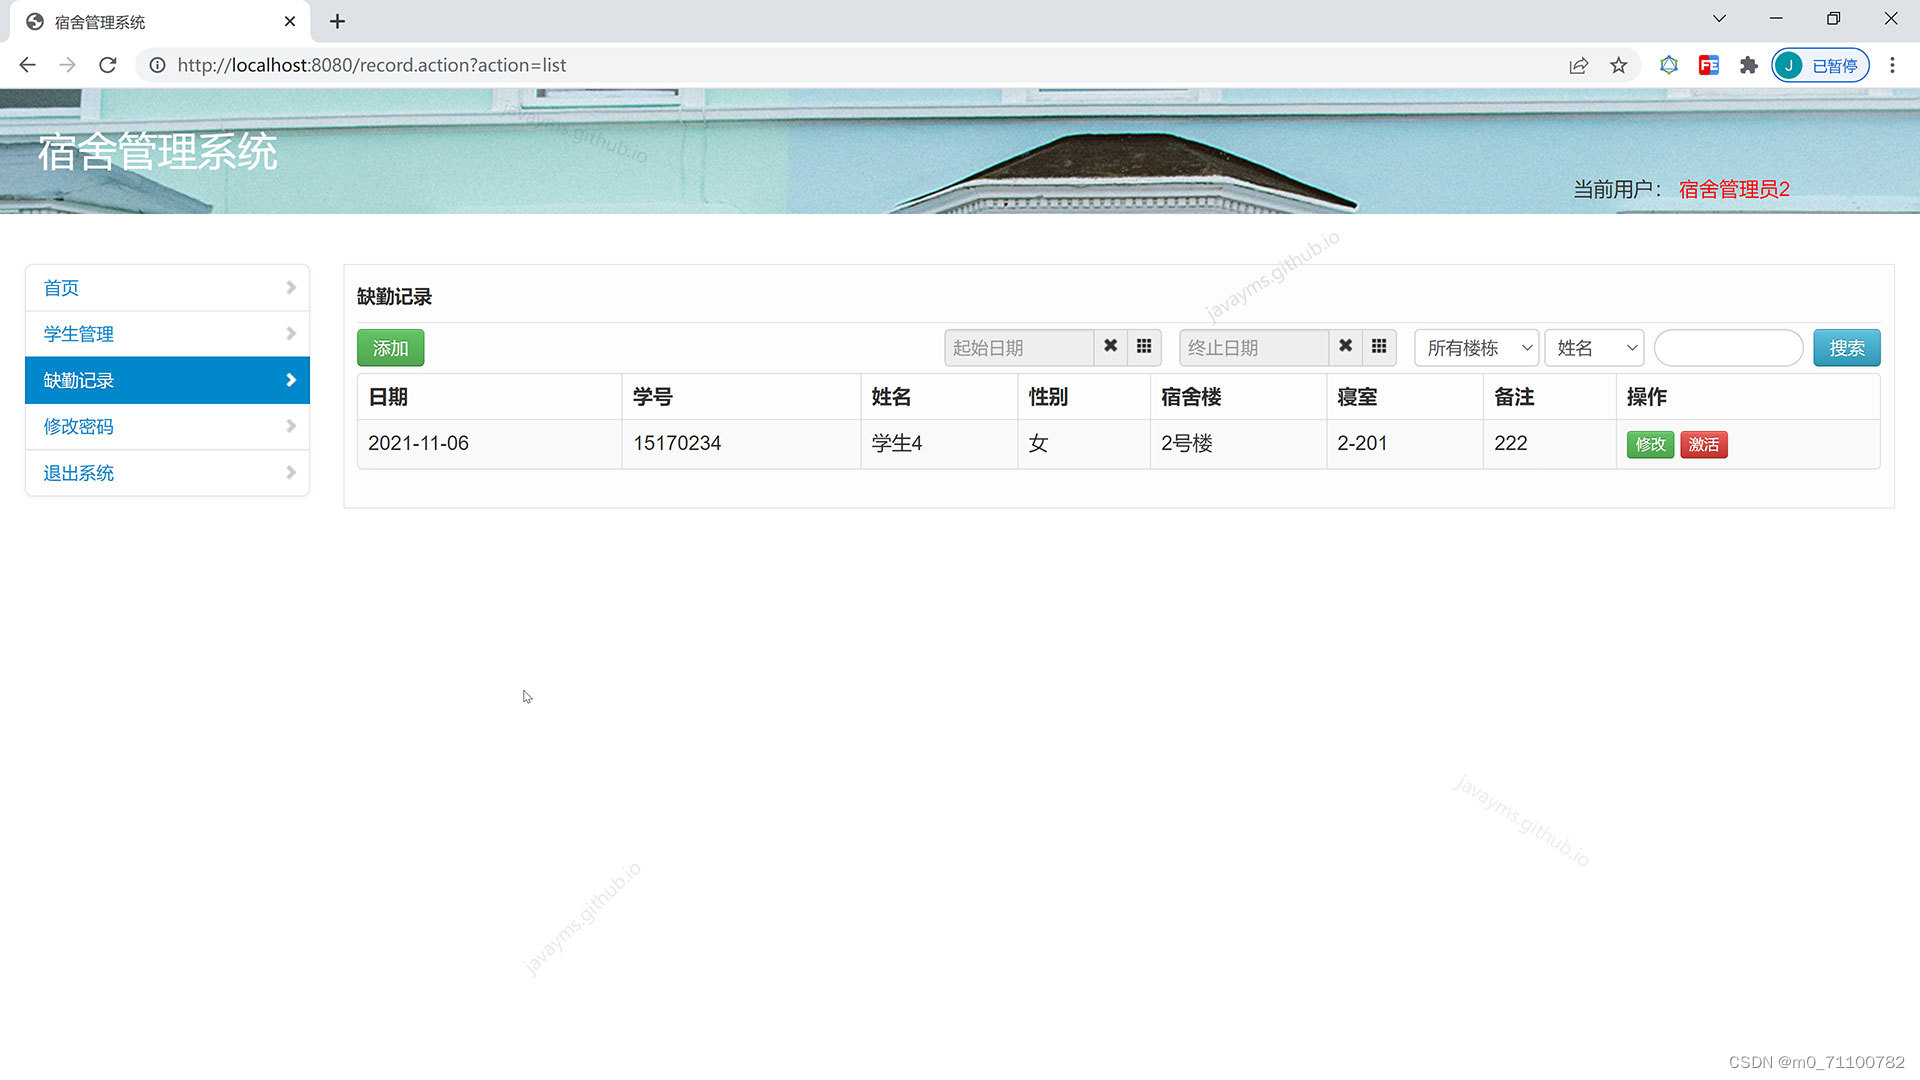
Task: Click the share page icon in address bar
Action: coord(1578,65)
